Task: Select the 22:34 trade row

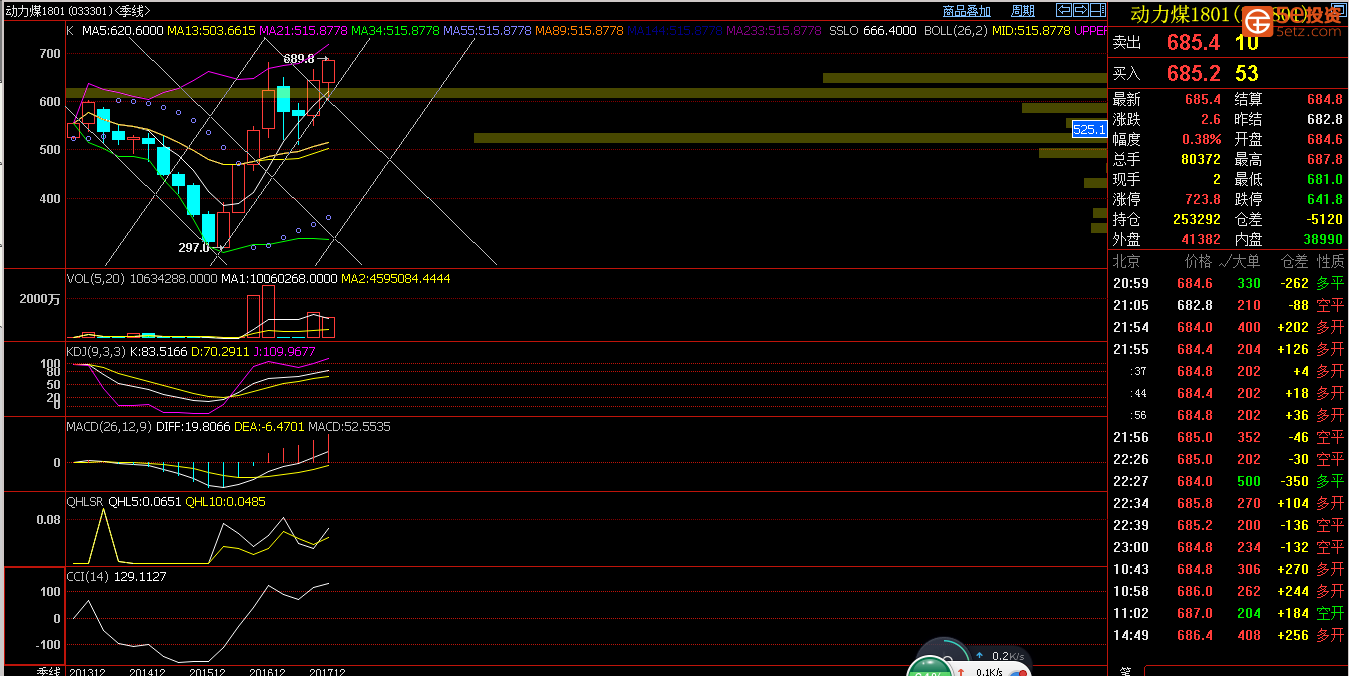Action: pos(1228,504)
